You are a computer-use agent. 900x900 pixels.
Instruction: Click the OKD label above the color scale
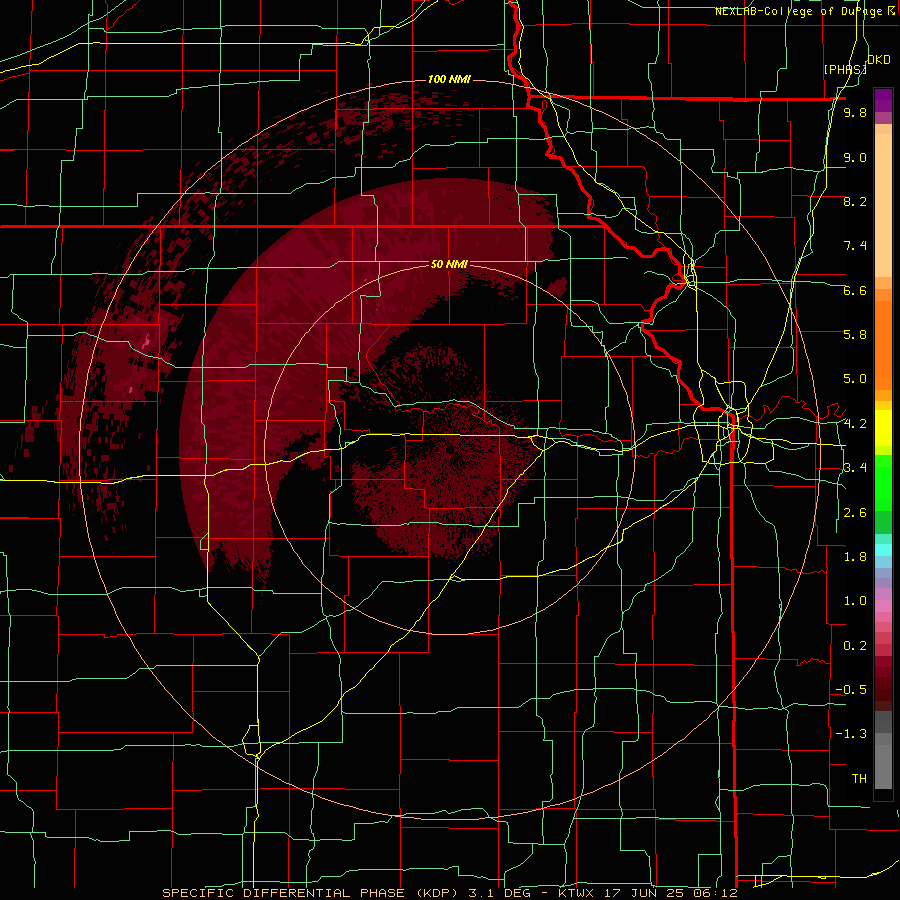(878, 60)
